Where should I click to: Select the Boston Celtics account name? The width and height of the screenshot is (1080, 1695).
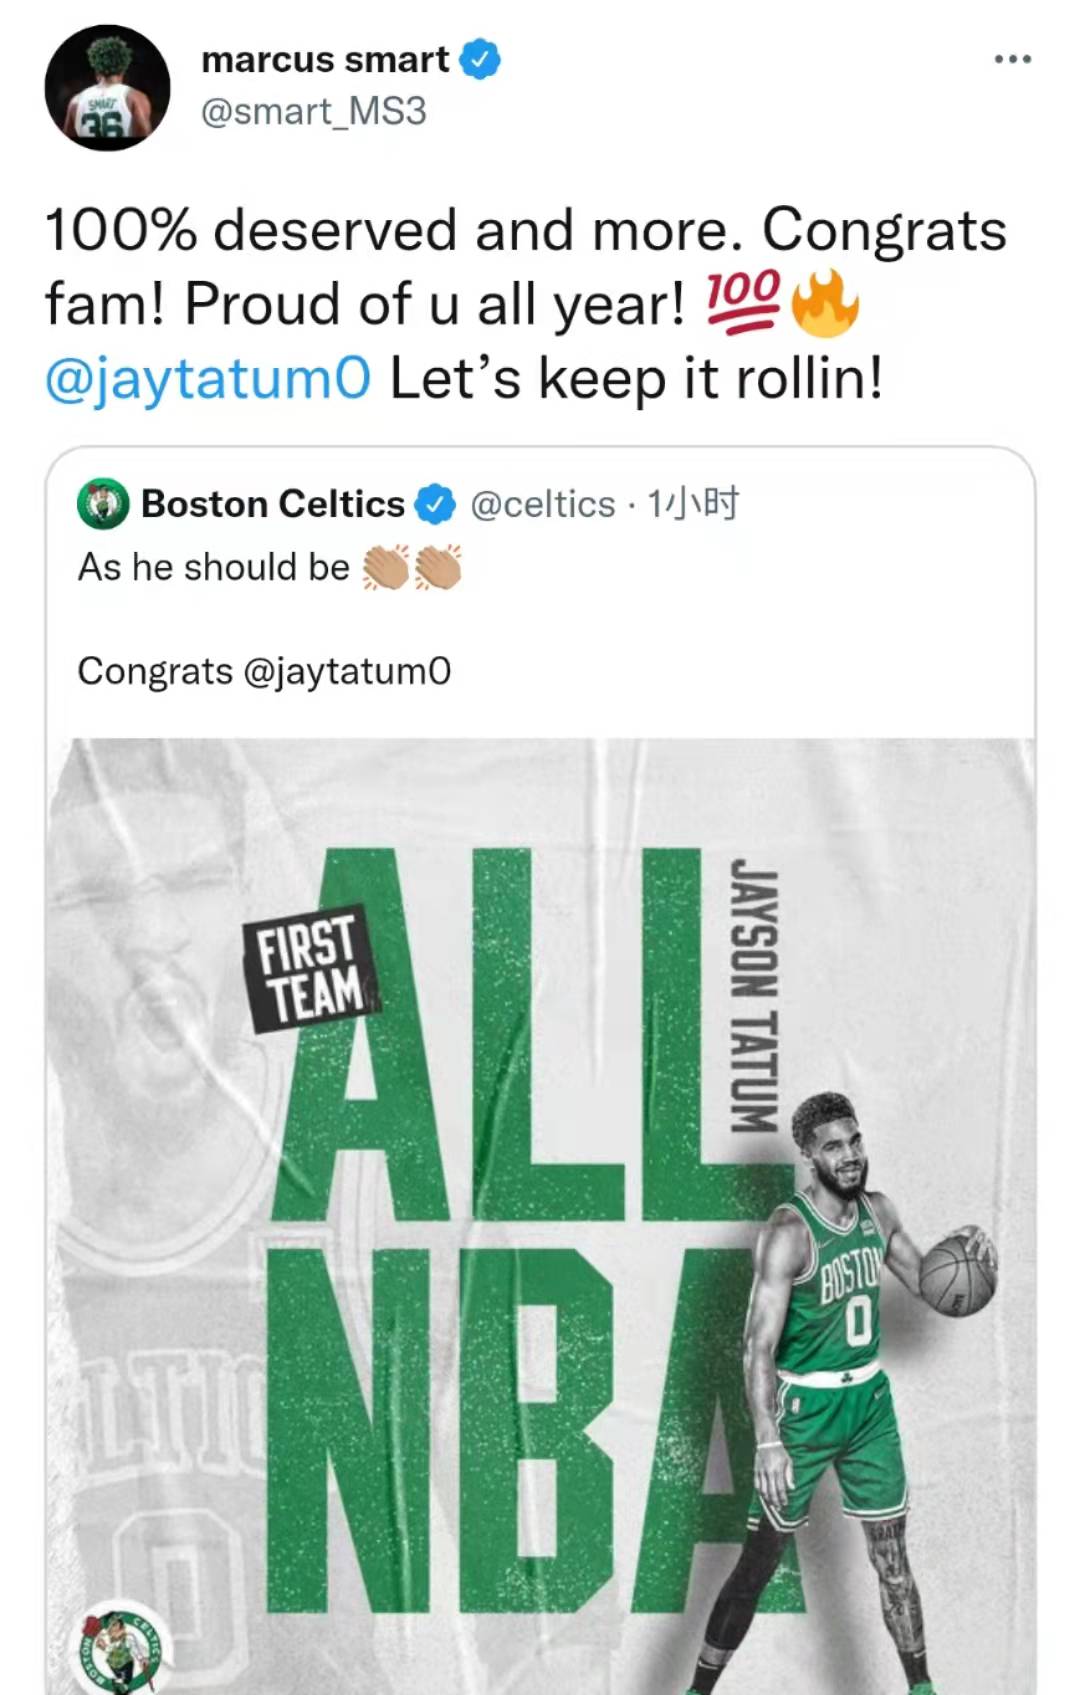pyautogui.click(x=273, y=504)
